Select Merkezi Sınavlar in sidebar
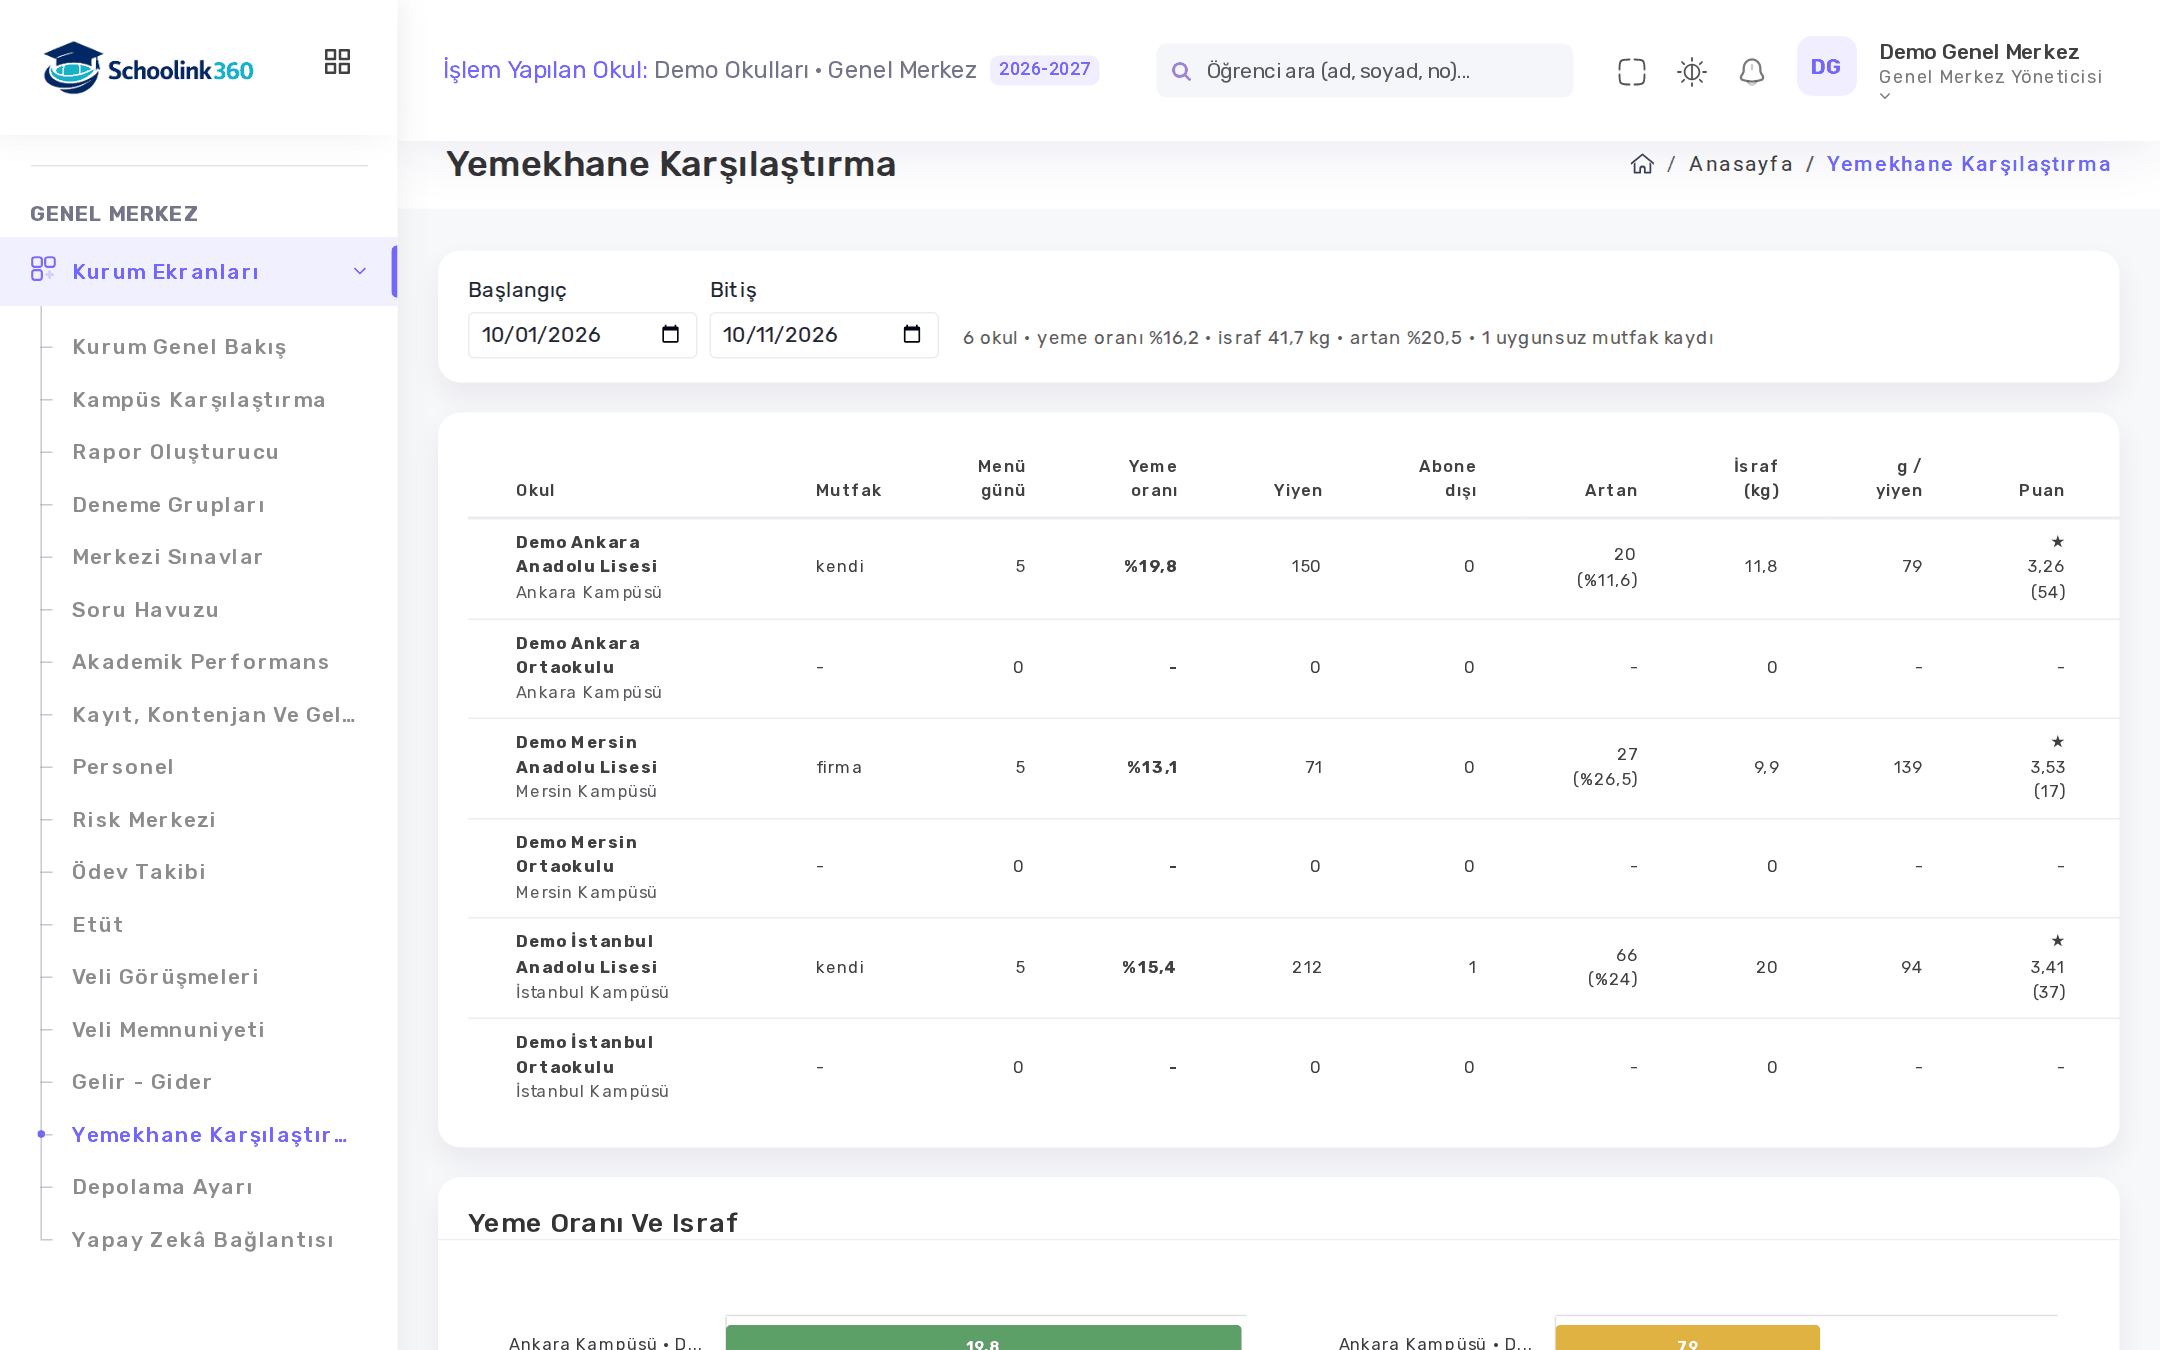Viewport: 2160px width, 1350px height. pyautogui.click(x=167, y=557)
